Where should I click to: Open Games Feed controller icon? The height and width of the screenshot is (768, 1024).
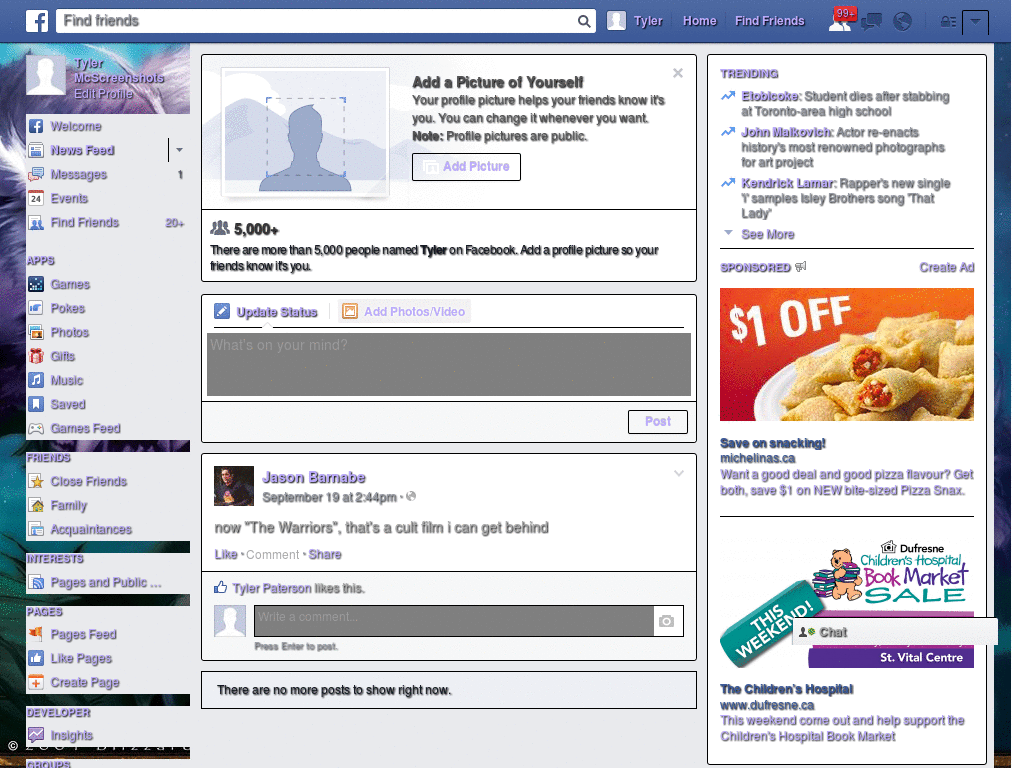click(x=36, y=428)
